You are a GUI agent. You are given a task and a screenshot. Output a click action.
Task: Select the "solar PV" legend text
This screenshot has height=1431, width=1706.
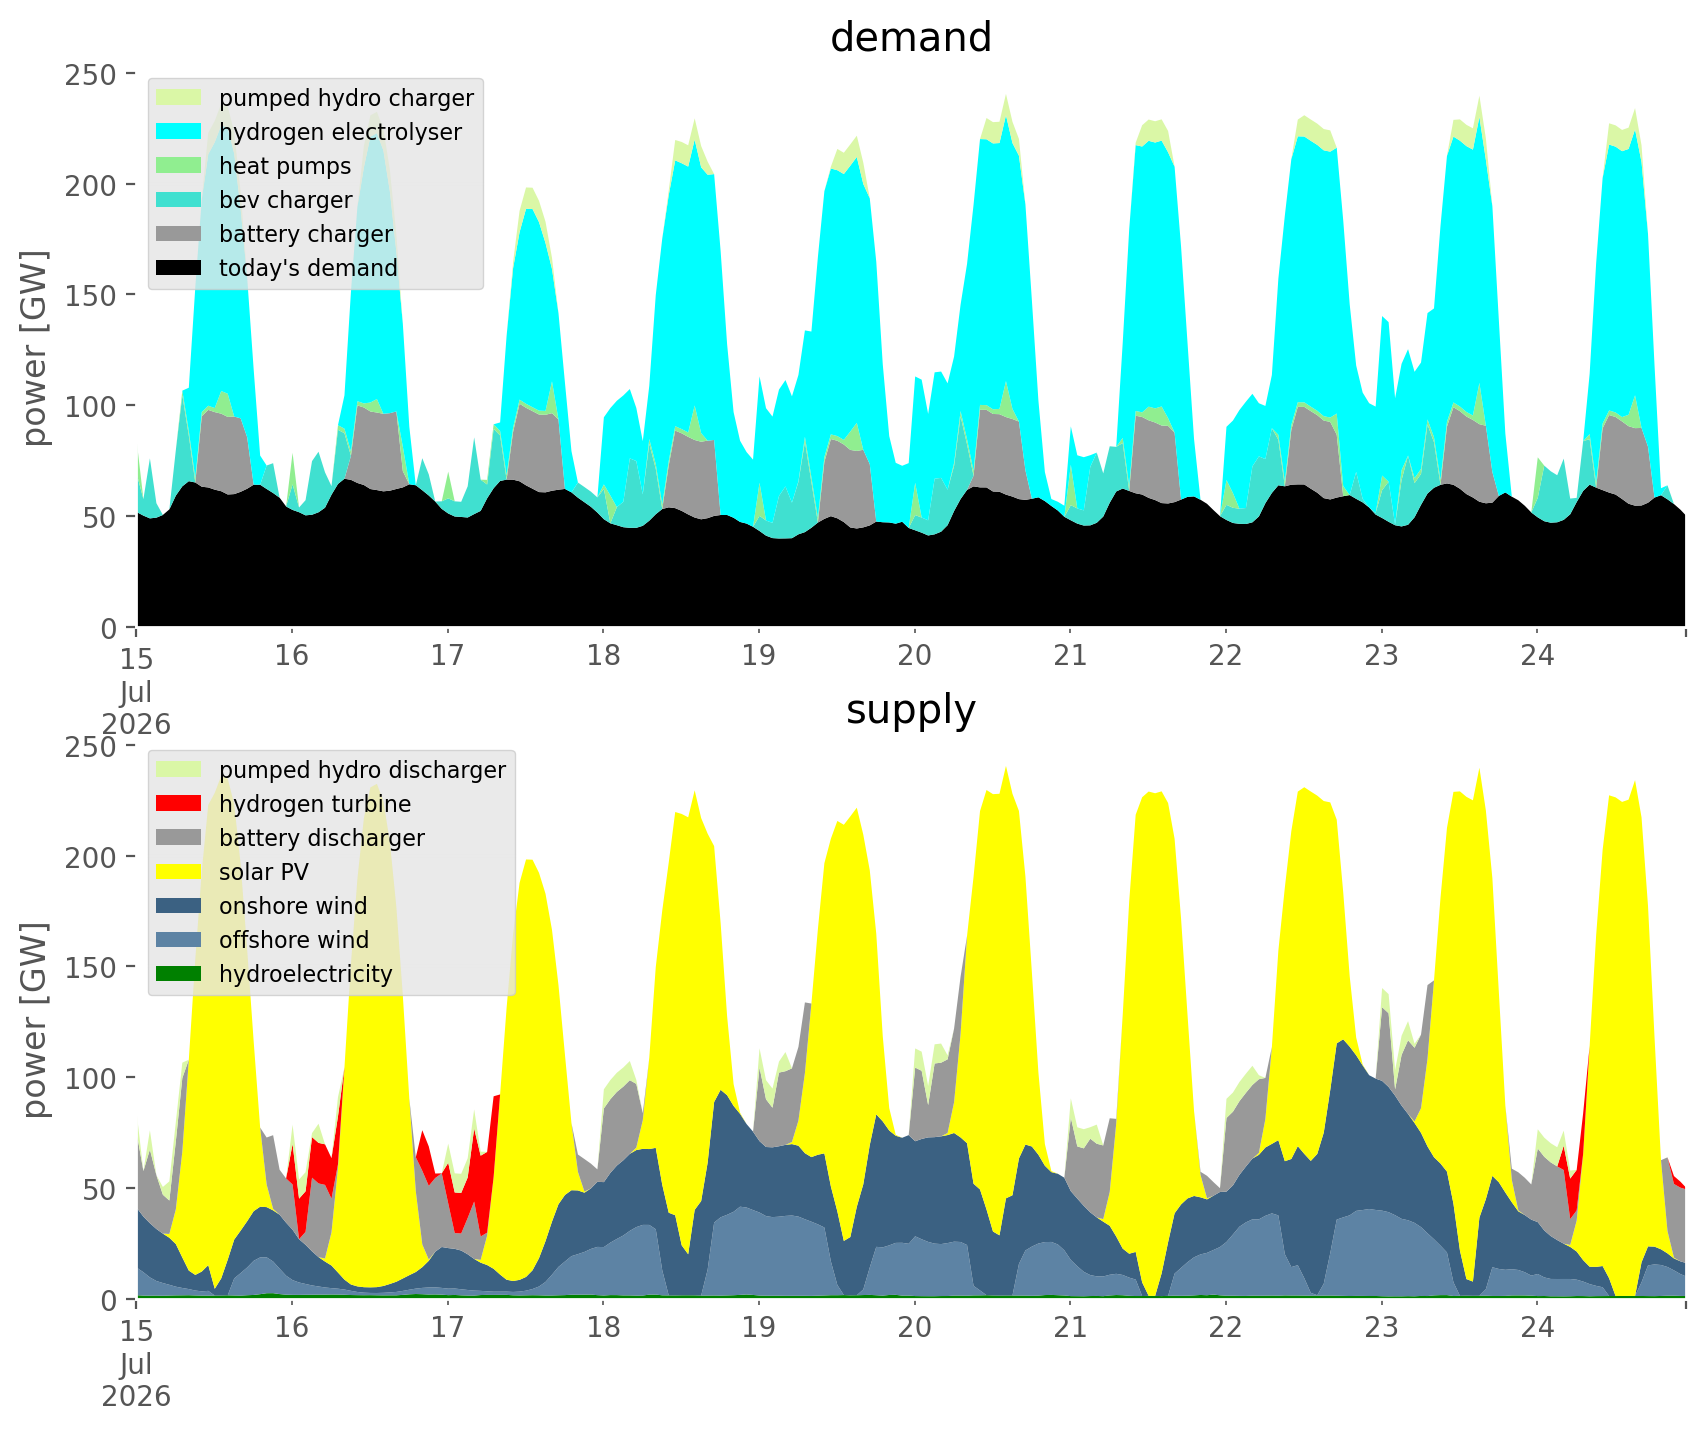[x=264, y=873]
